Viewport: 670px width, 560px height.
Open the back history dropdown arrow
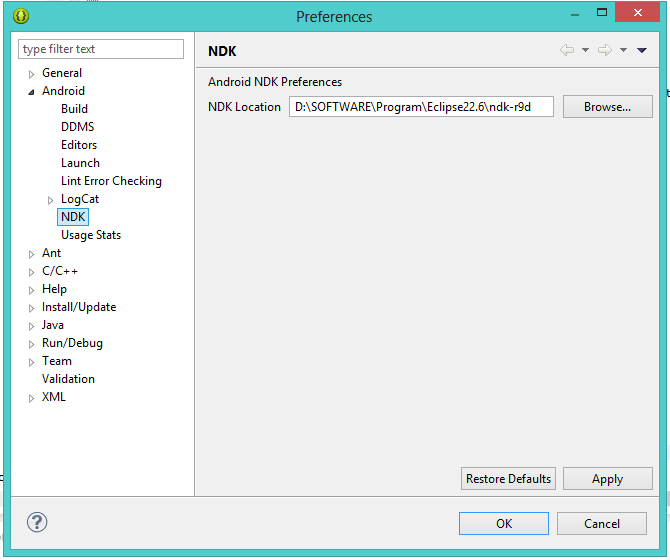(585, 50)
